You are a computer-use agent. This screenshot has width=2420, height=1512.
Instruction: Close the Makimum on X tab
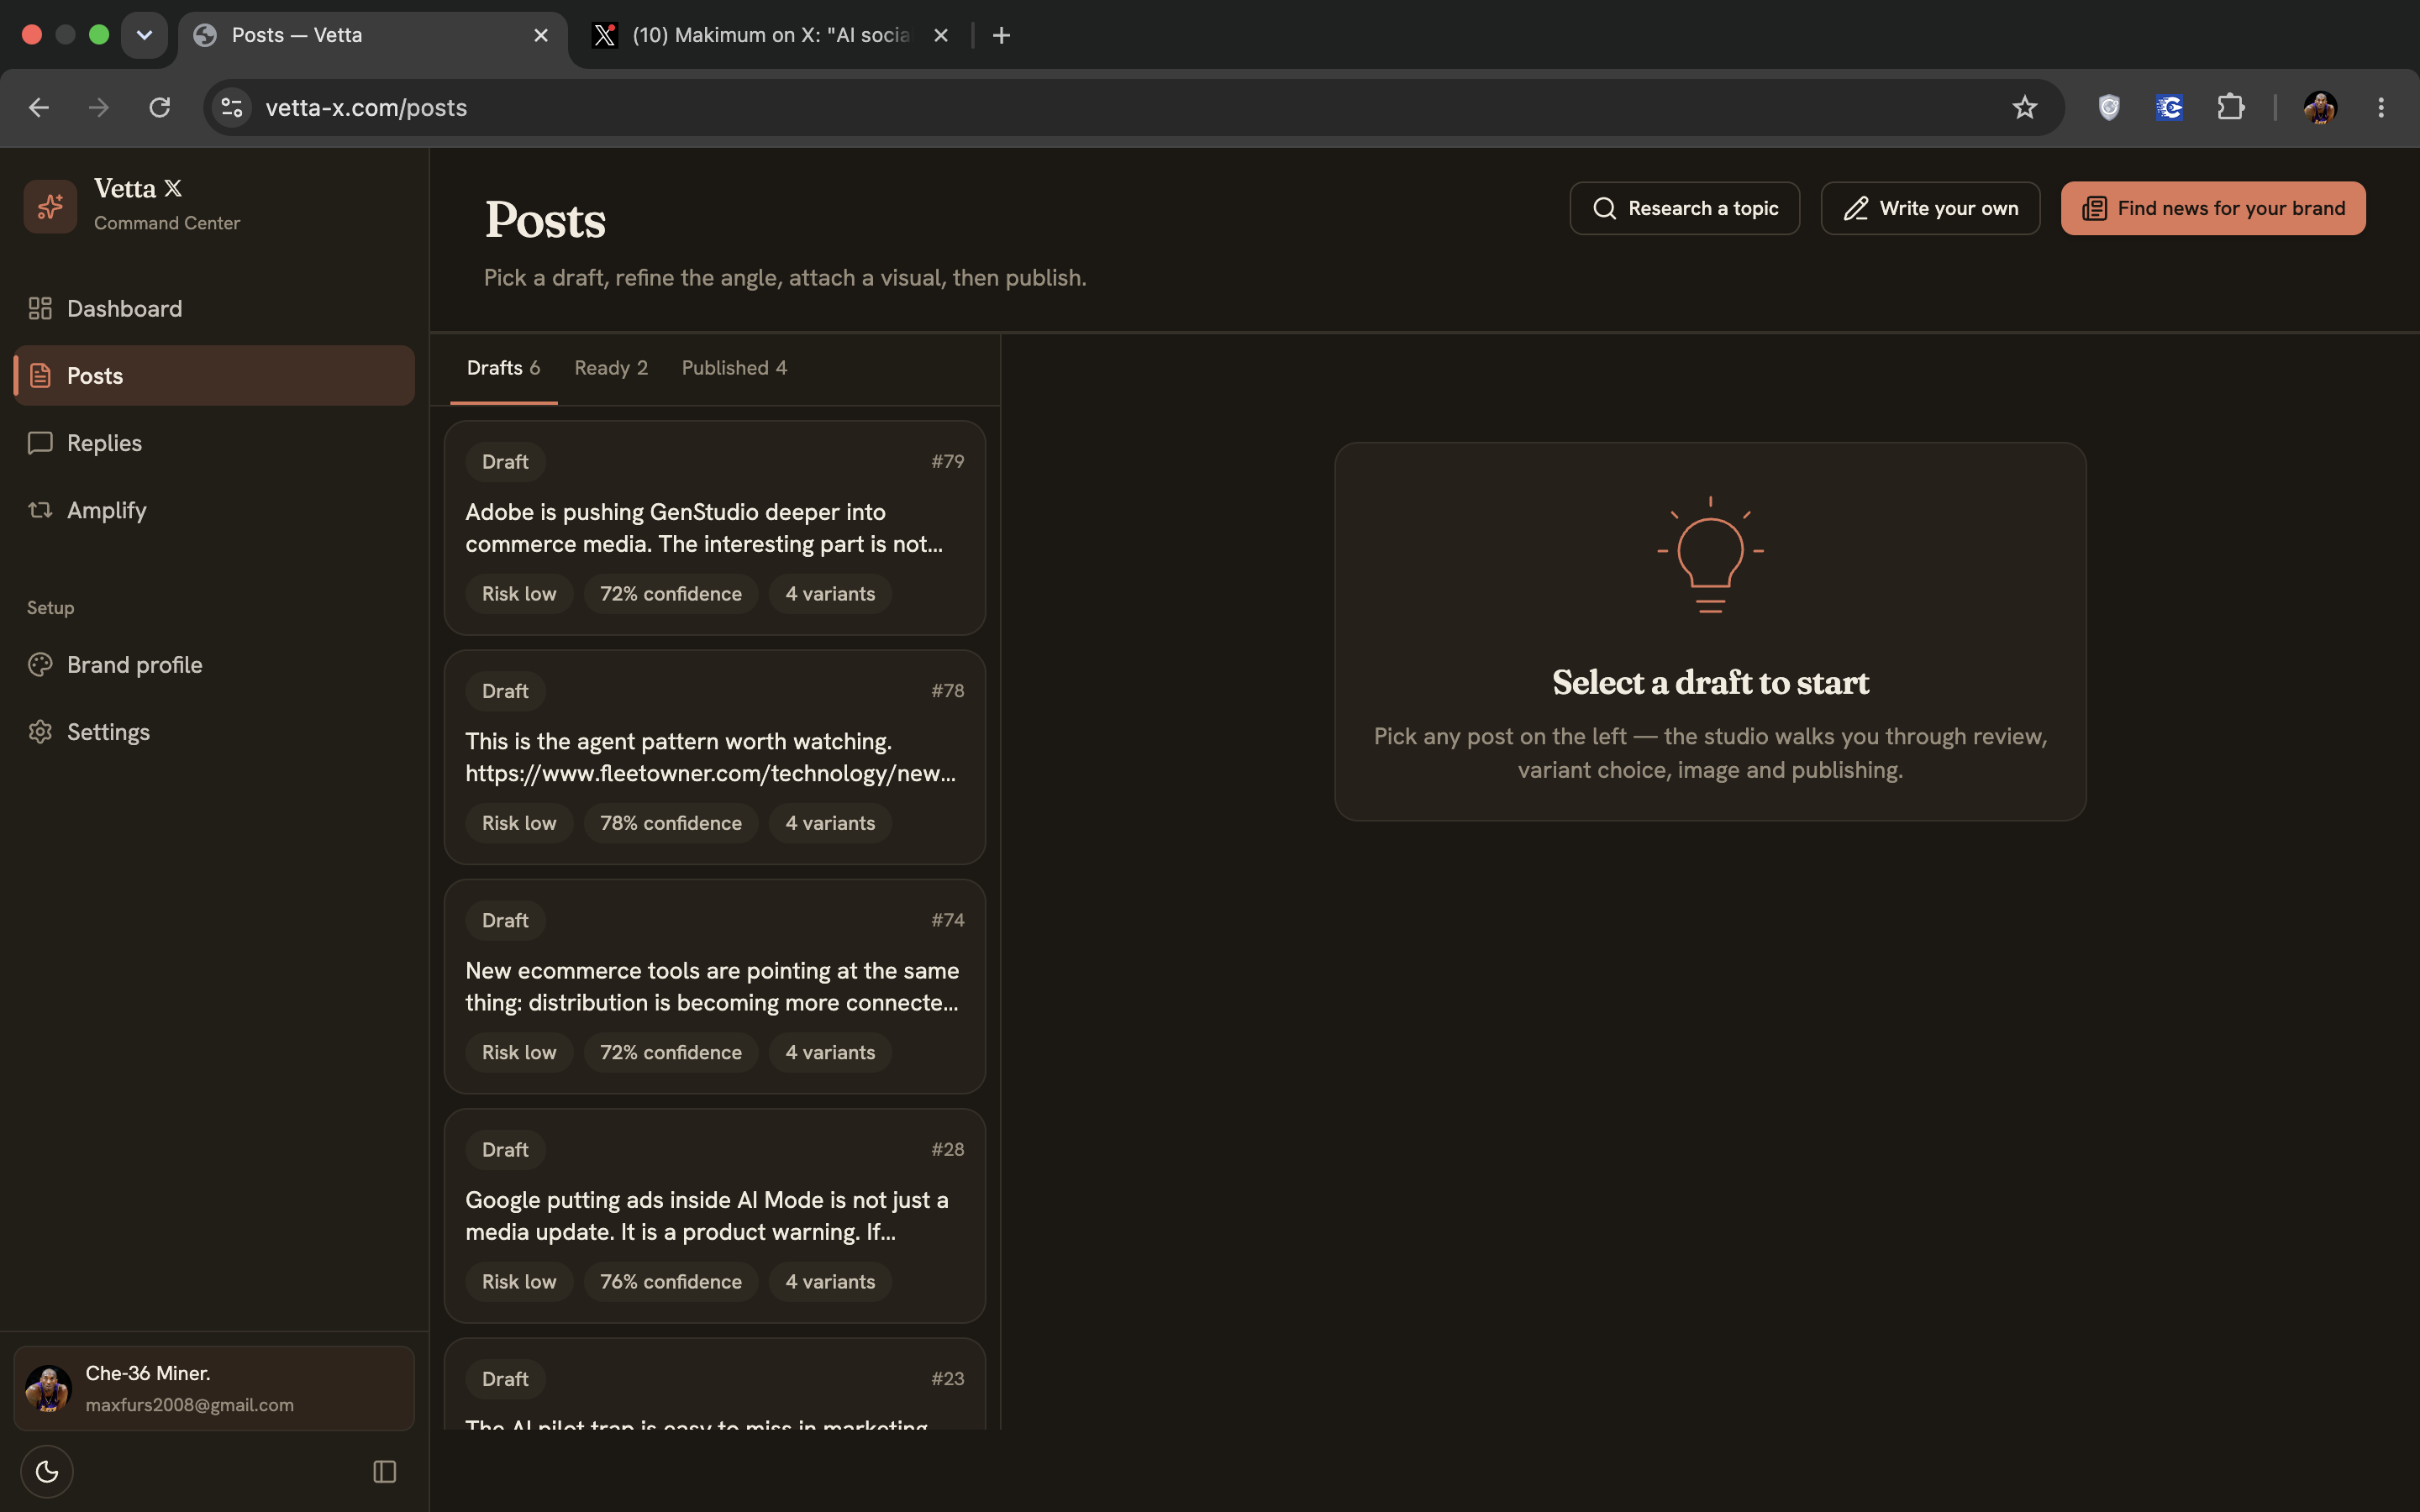(940, 35)
